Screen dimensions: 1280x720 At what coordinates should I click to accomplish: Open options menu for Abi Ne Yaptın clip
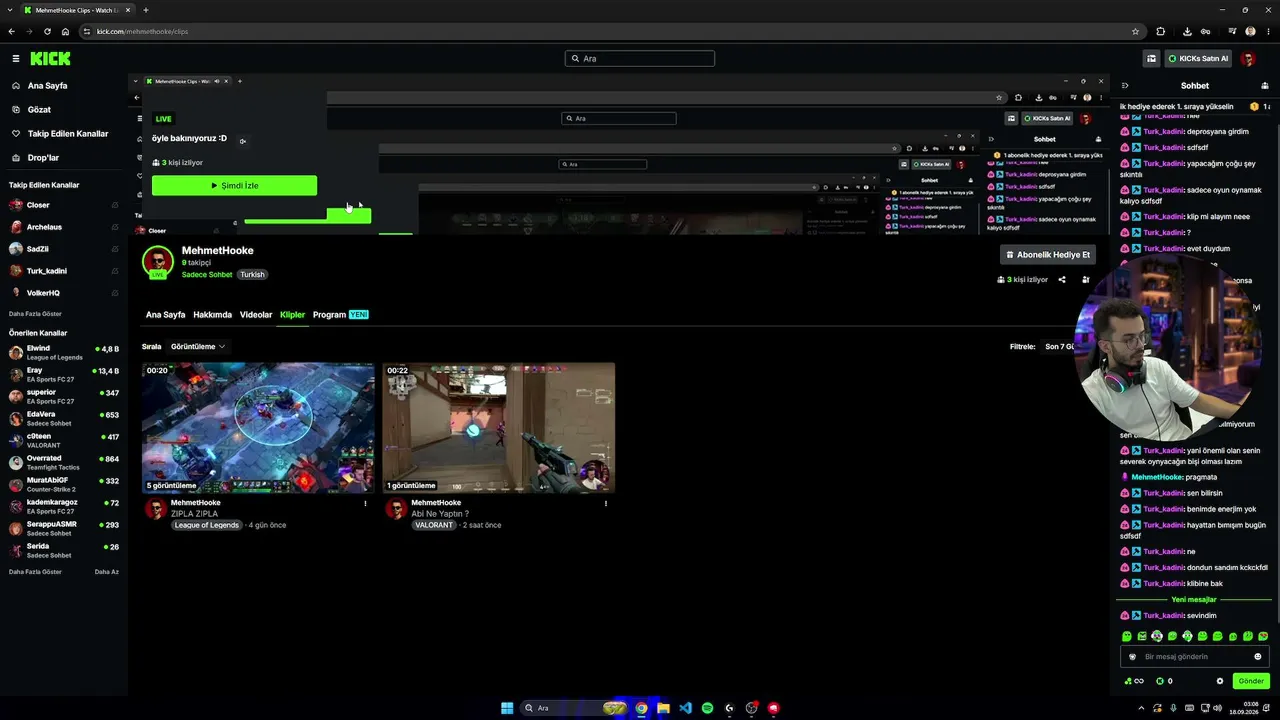(x=605, y=504)
